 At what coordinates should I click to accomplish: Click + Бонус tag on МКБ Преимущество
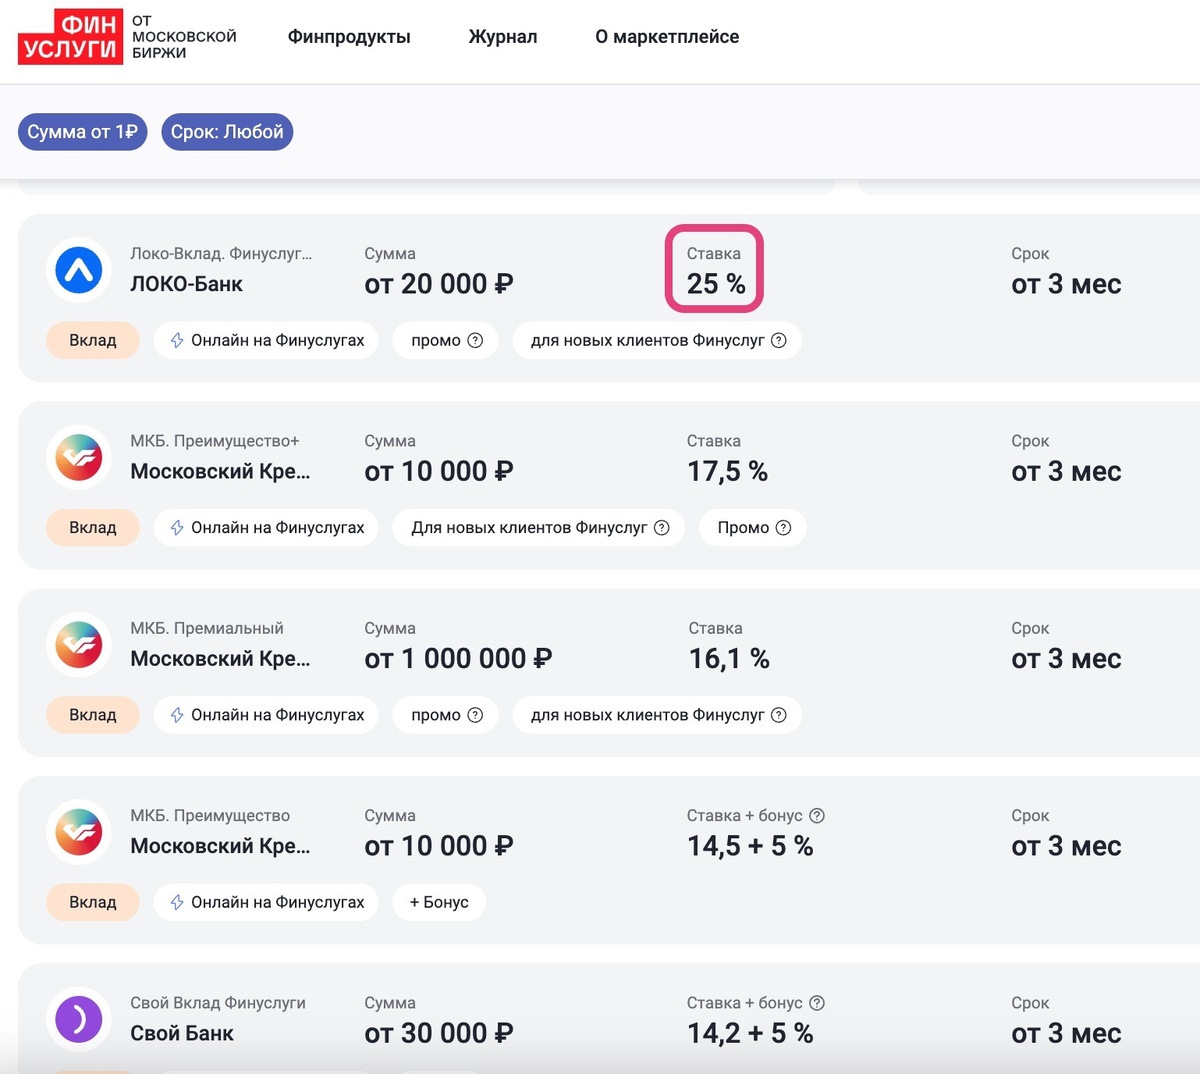pyautogui.click(x=439, y=902)
